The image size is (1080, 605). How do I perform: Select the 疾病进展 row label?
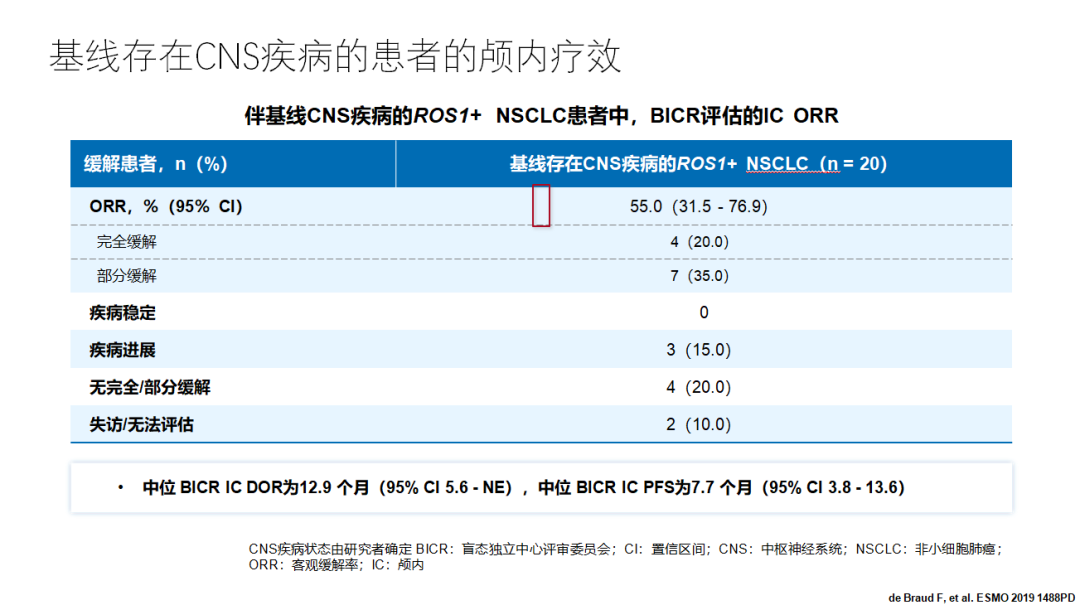[123, 350]
